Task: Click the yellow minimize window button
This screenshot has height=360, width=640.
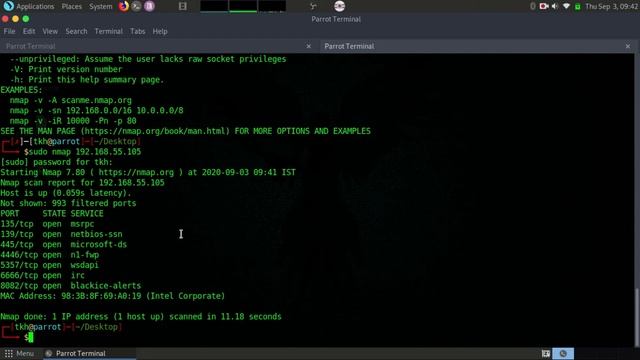Action: (16, 19)
